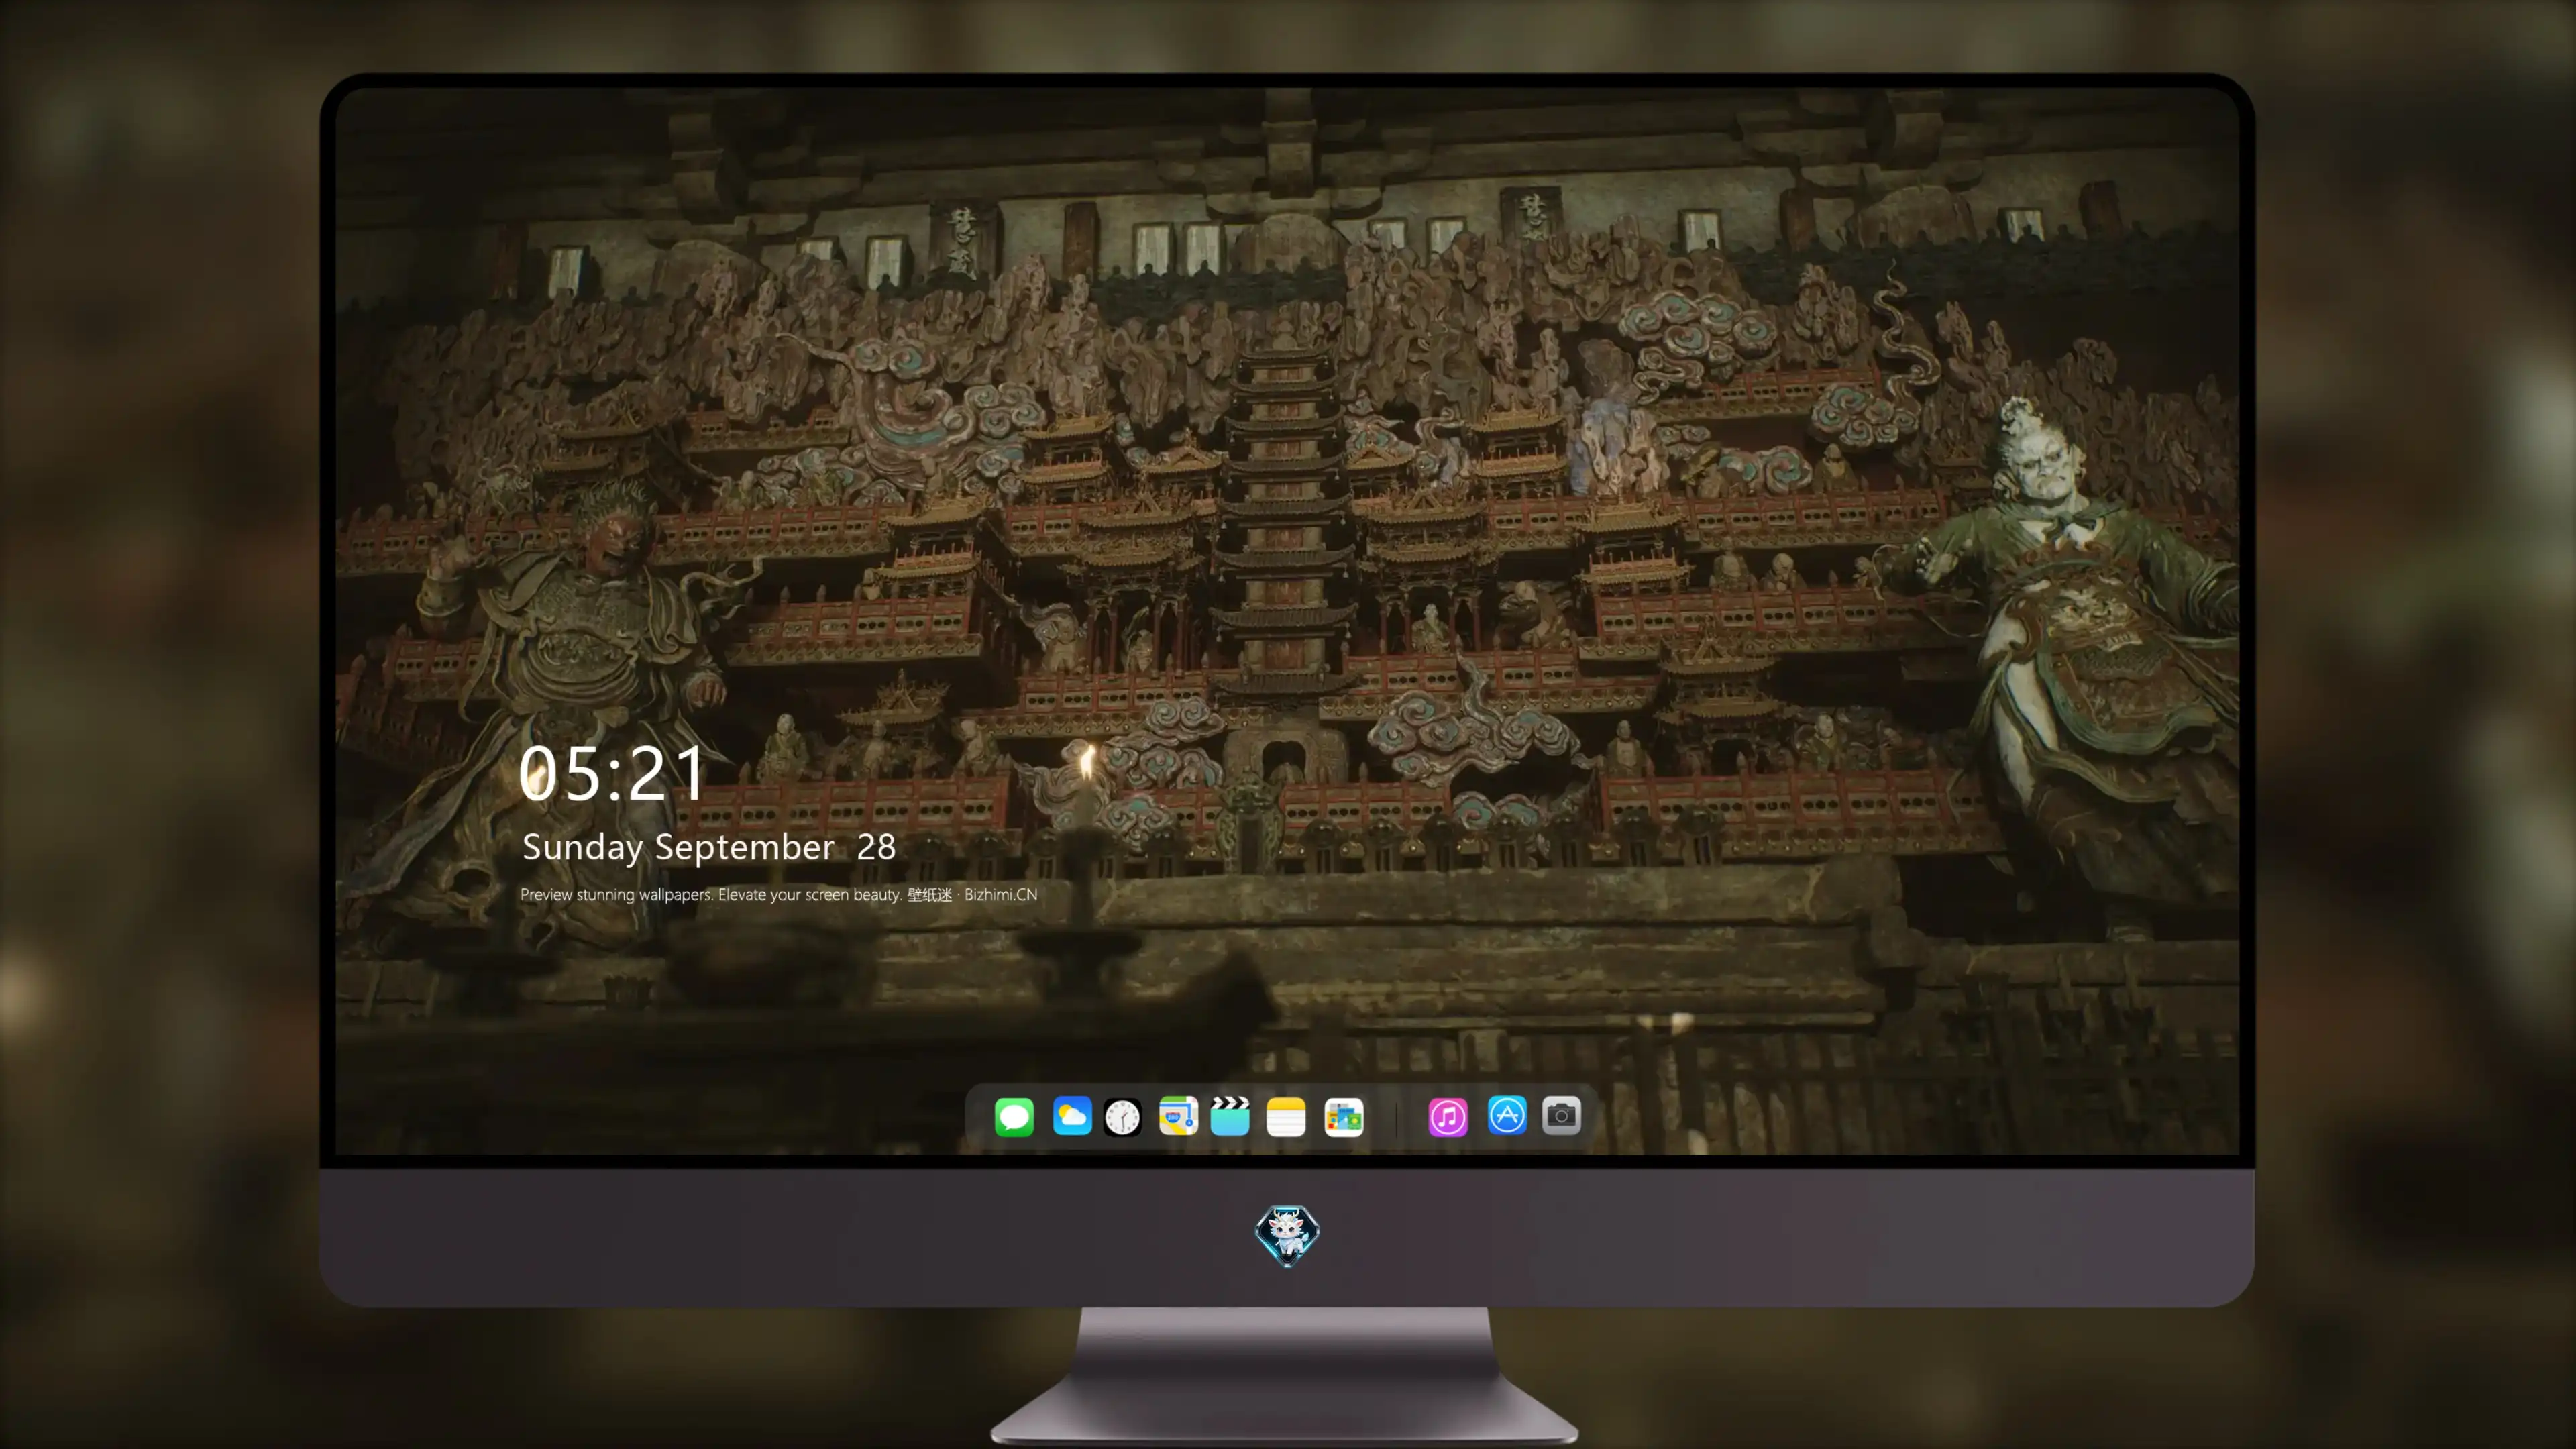Screen dimensions: 2576x1449
Task: Click the dragon mascot logo below the screen
Action: click(1287, 1236)
